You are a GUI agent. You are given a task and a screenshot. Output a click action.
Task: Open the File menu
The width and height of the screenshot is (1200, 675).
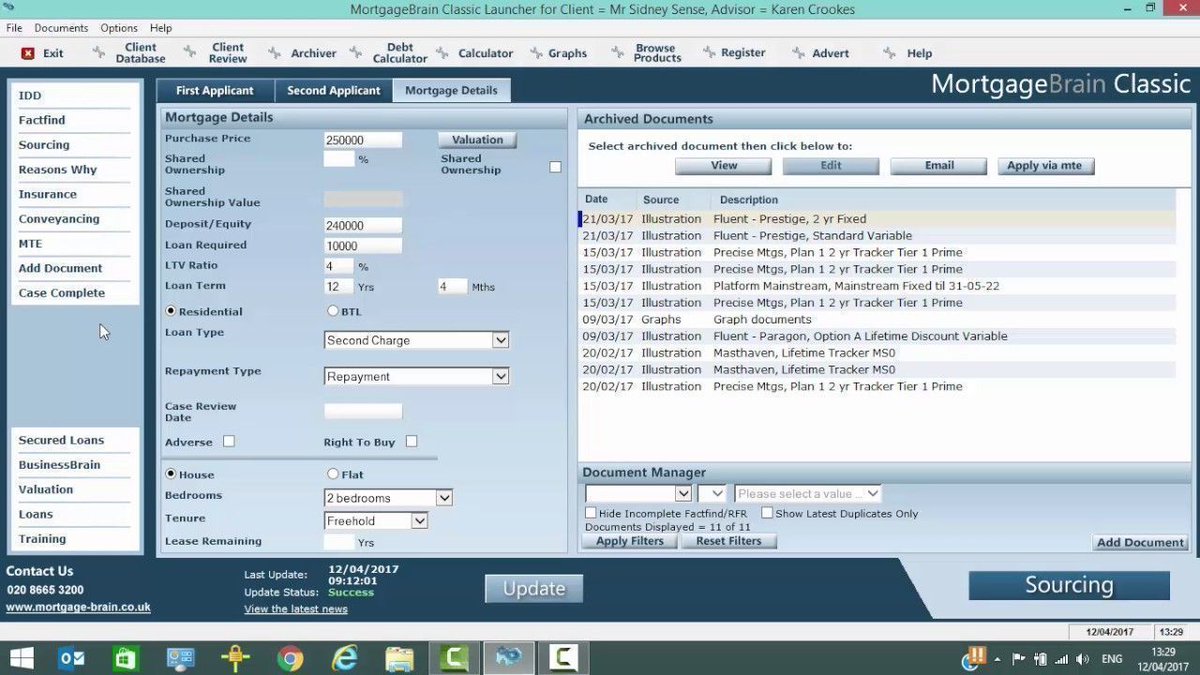click(x=14, y=28)
